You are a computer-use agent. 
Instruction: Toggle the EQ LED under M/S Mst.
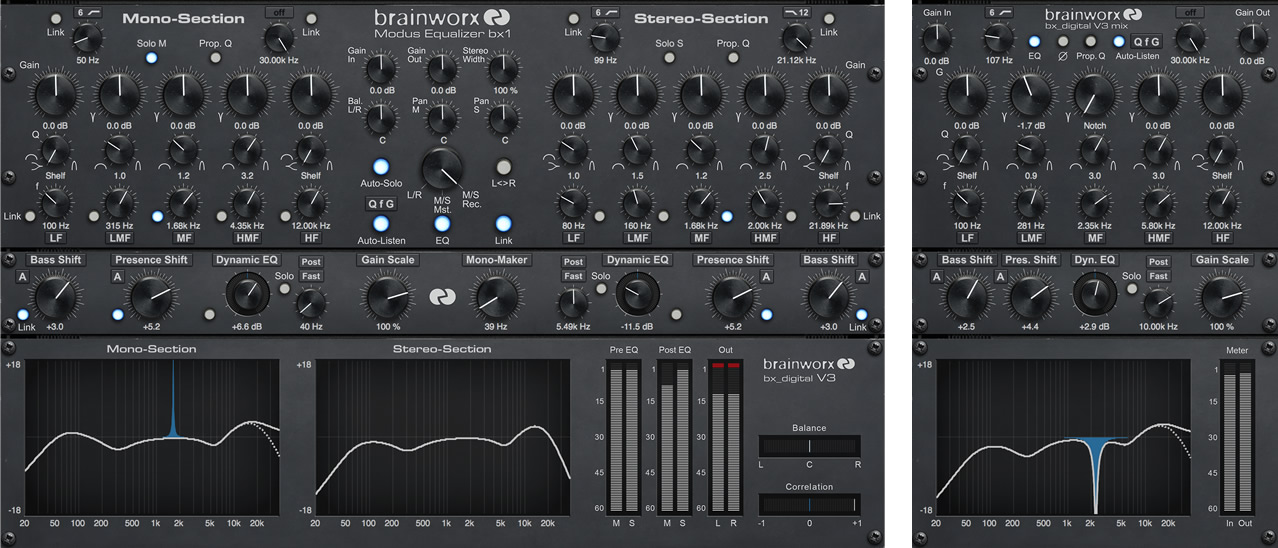point(442,224)
